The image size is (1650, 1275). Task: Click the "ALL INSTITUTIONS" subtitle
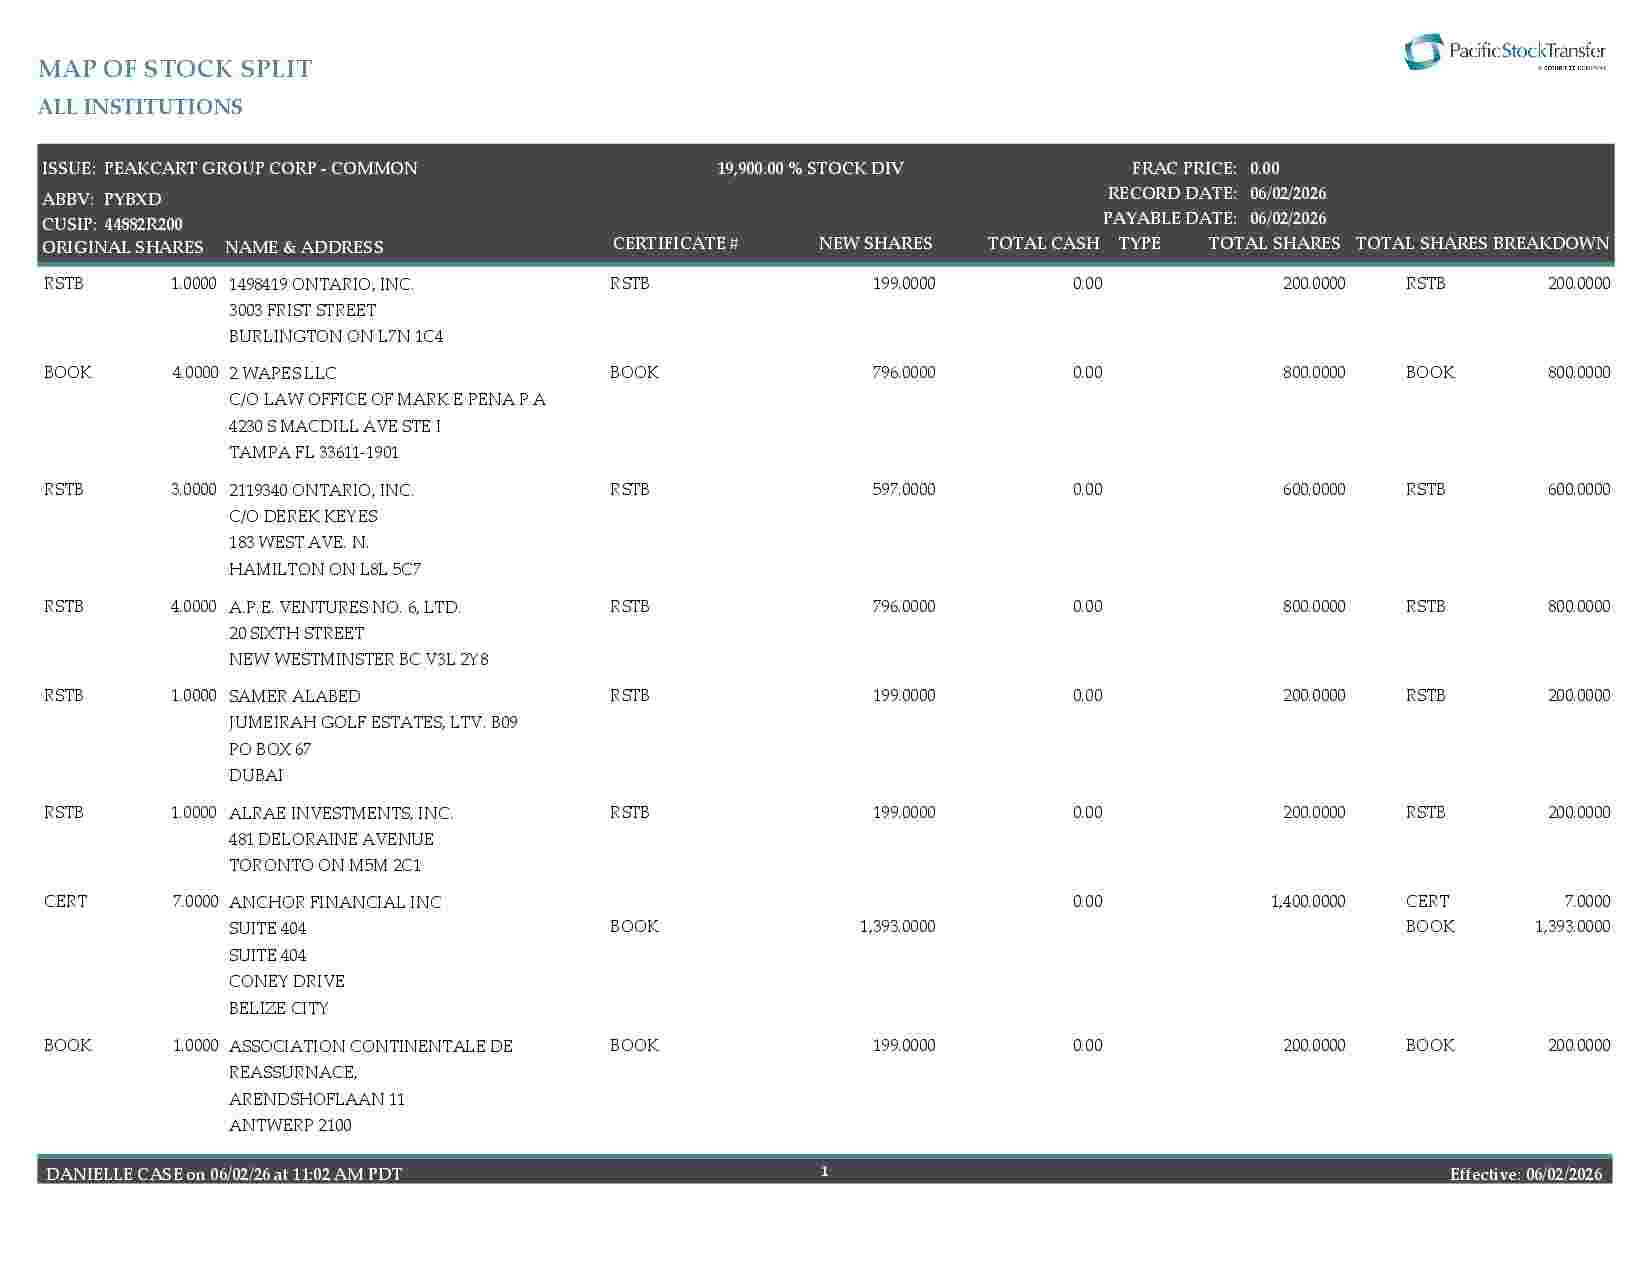click(140, 107)
